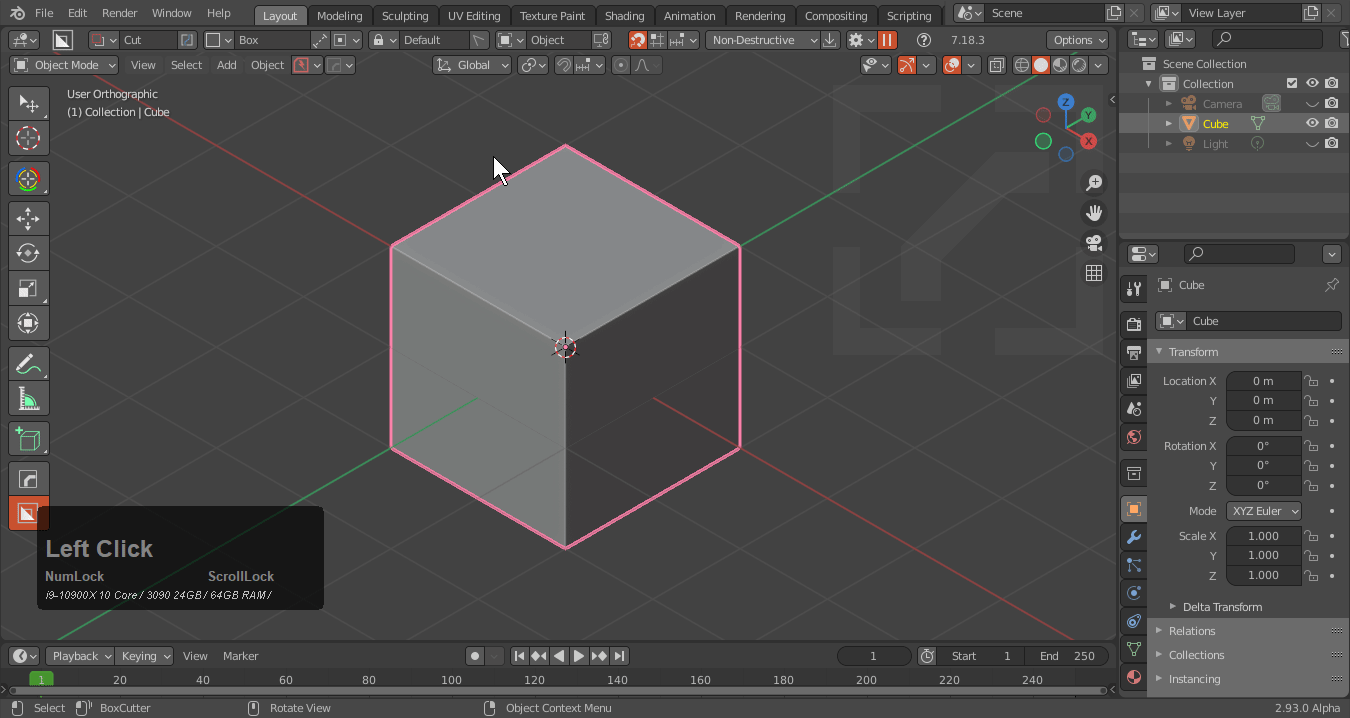This screenshot has height=718, width=1350.
Task: Open the XYZ Euler rotation mode dropdown
Action: [1264, 511]
